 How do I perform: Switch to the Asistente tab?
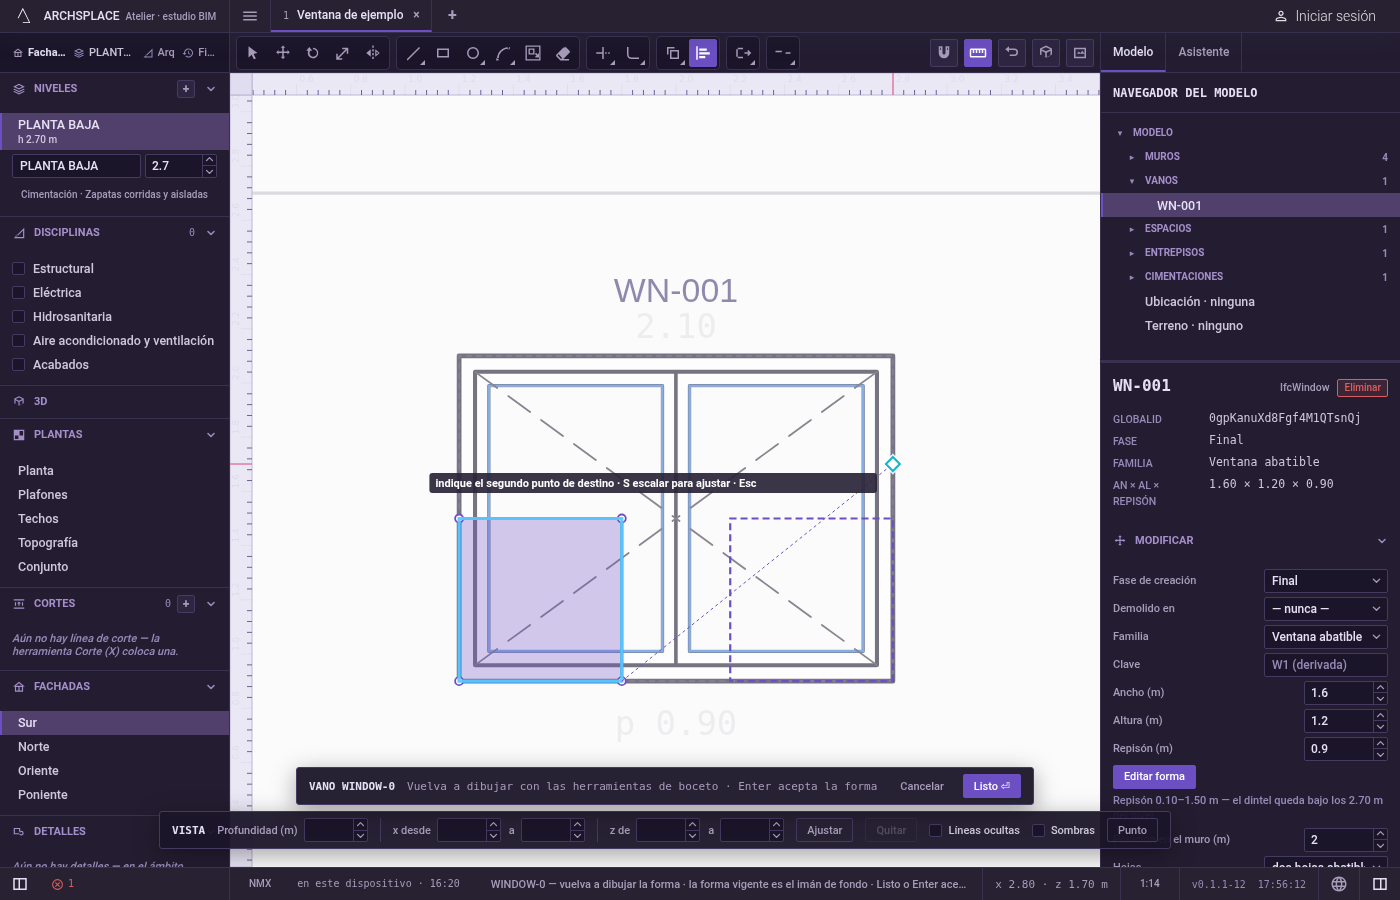[x=1204, y=52]
